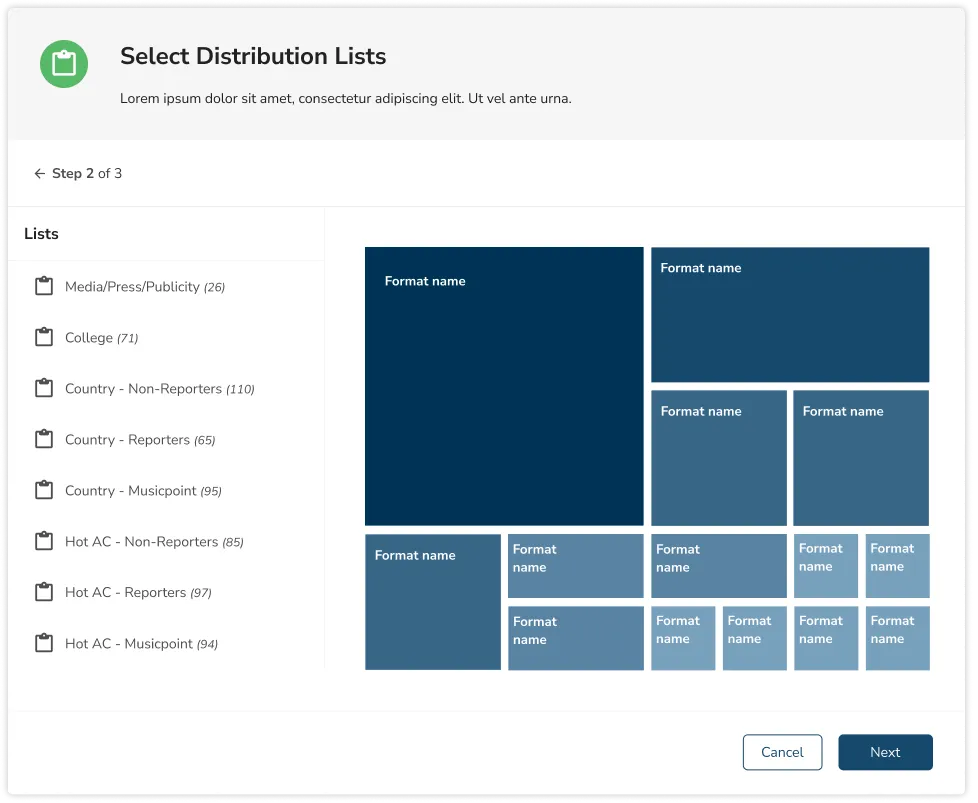
Task: Click the clipboard icon beside Country - Reporters
Action: click(44, 439)
